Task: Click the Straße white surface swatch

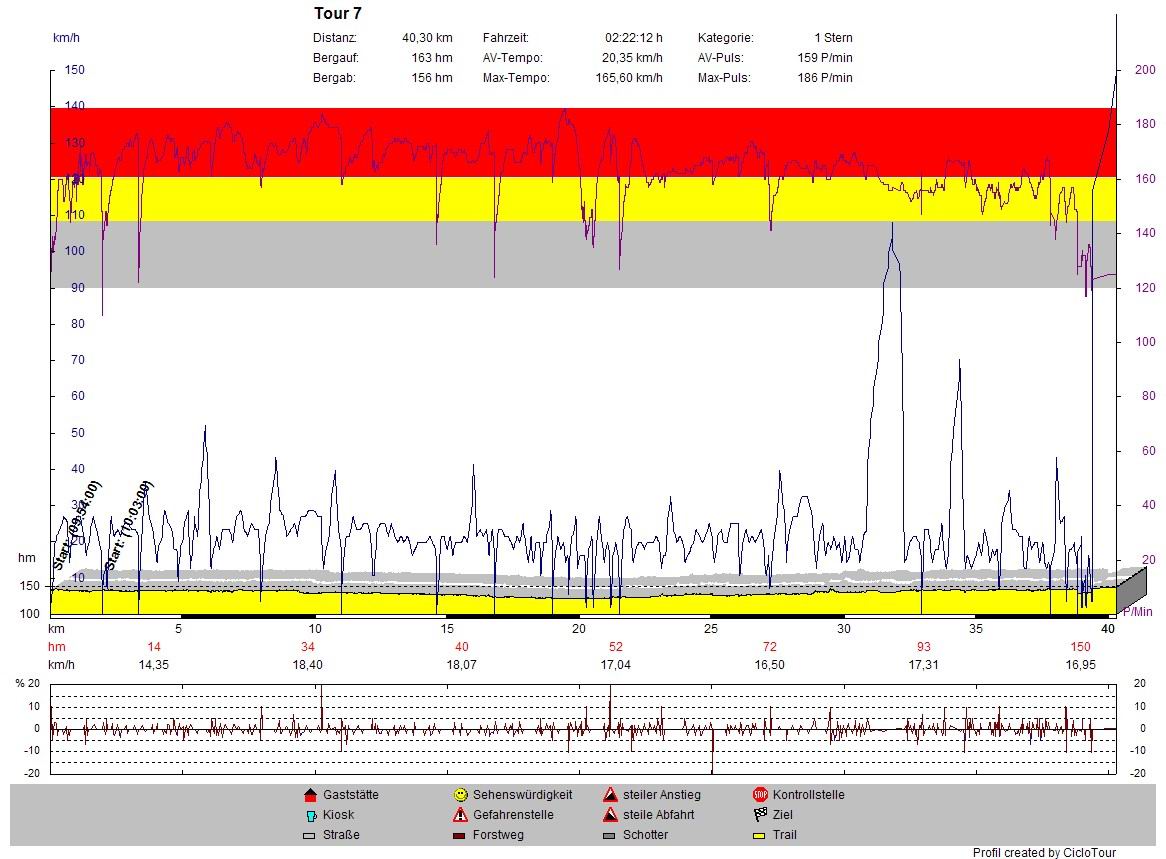Action: point(309,835)
